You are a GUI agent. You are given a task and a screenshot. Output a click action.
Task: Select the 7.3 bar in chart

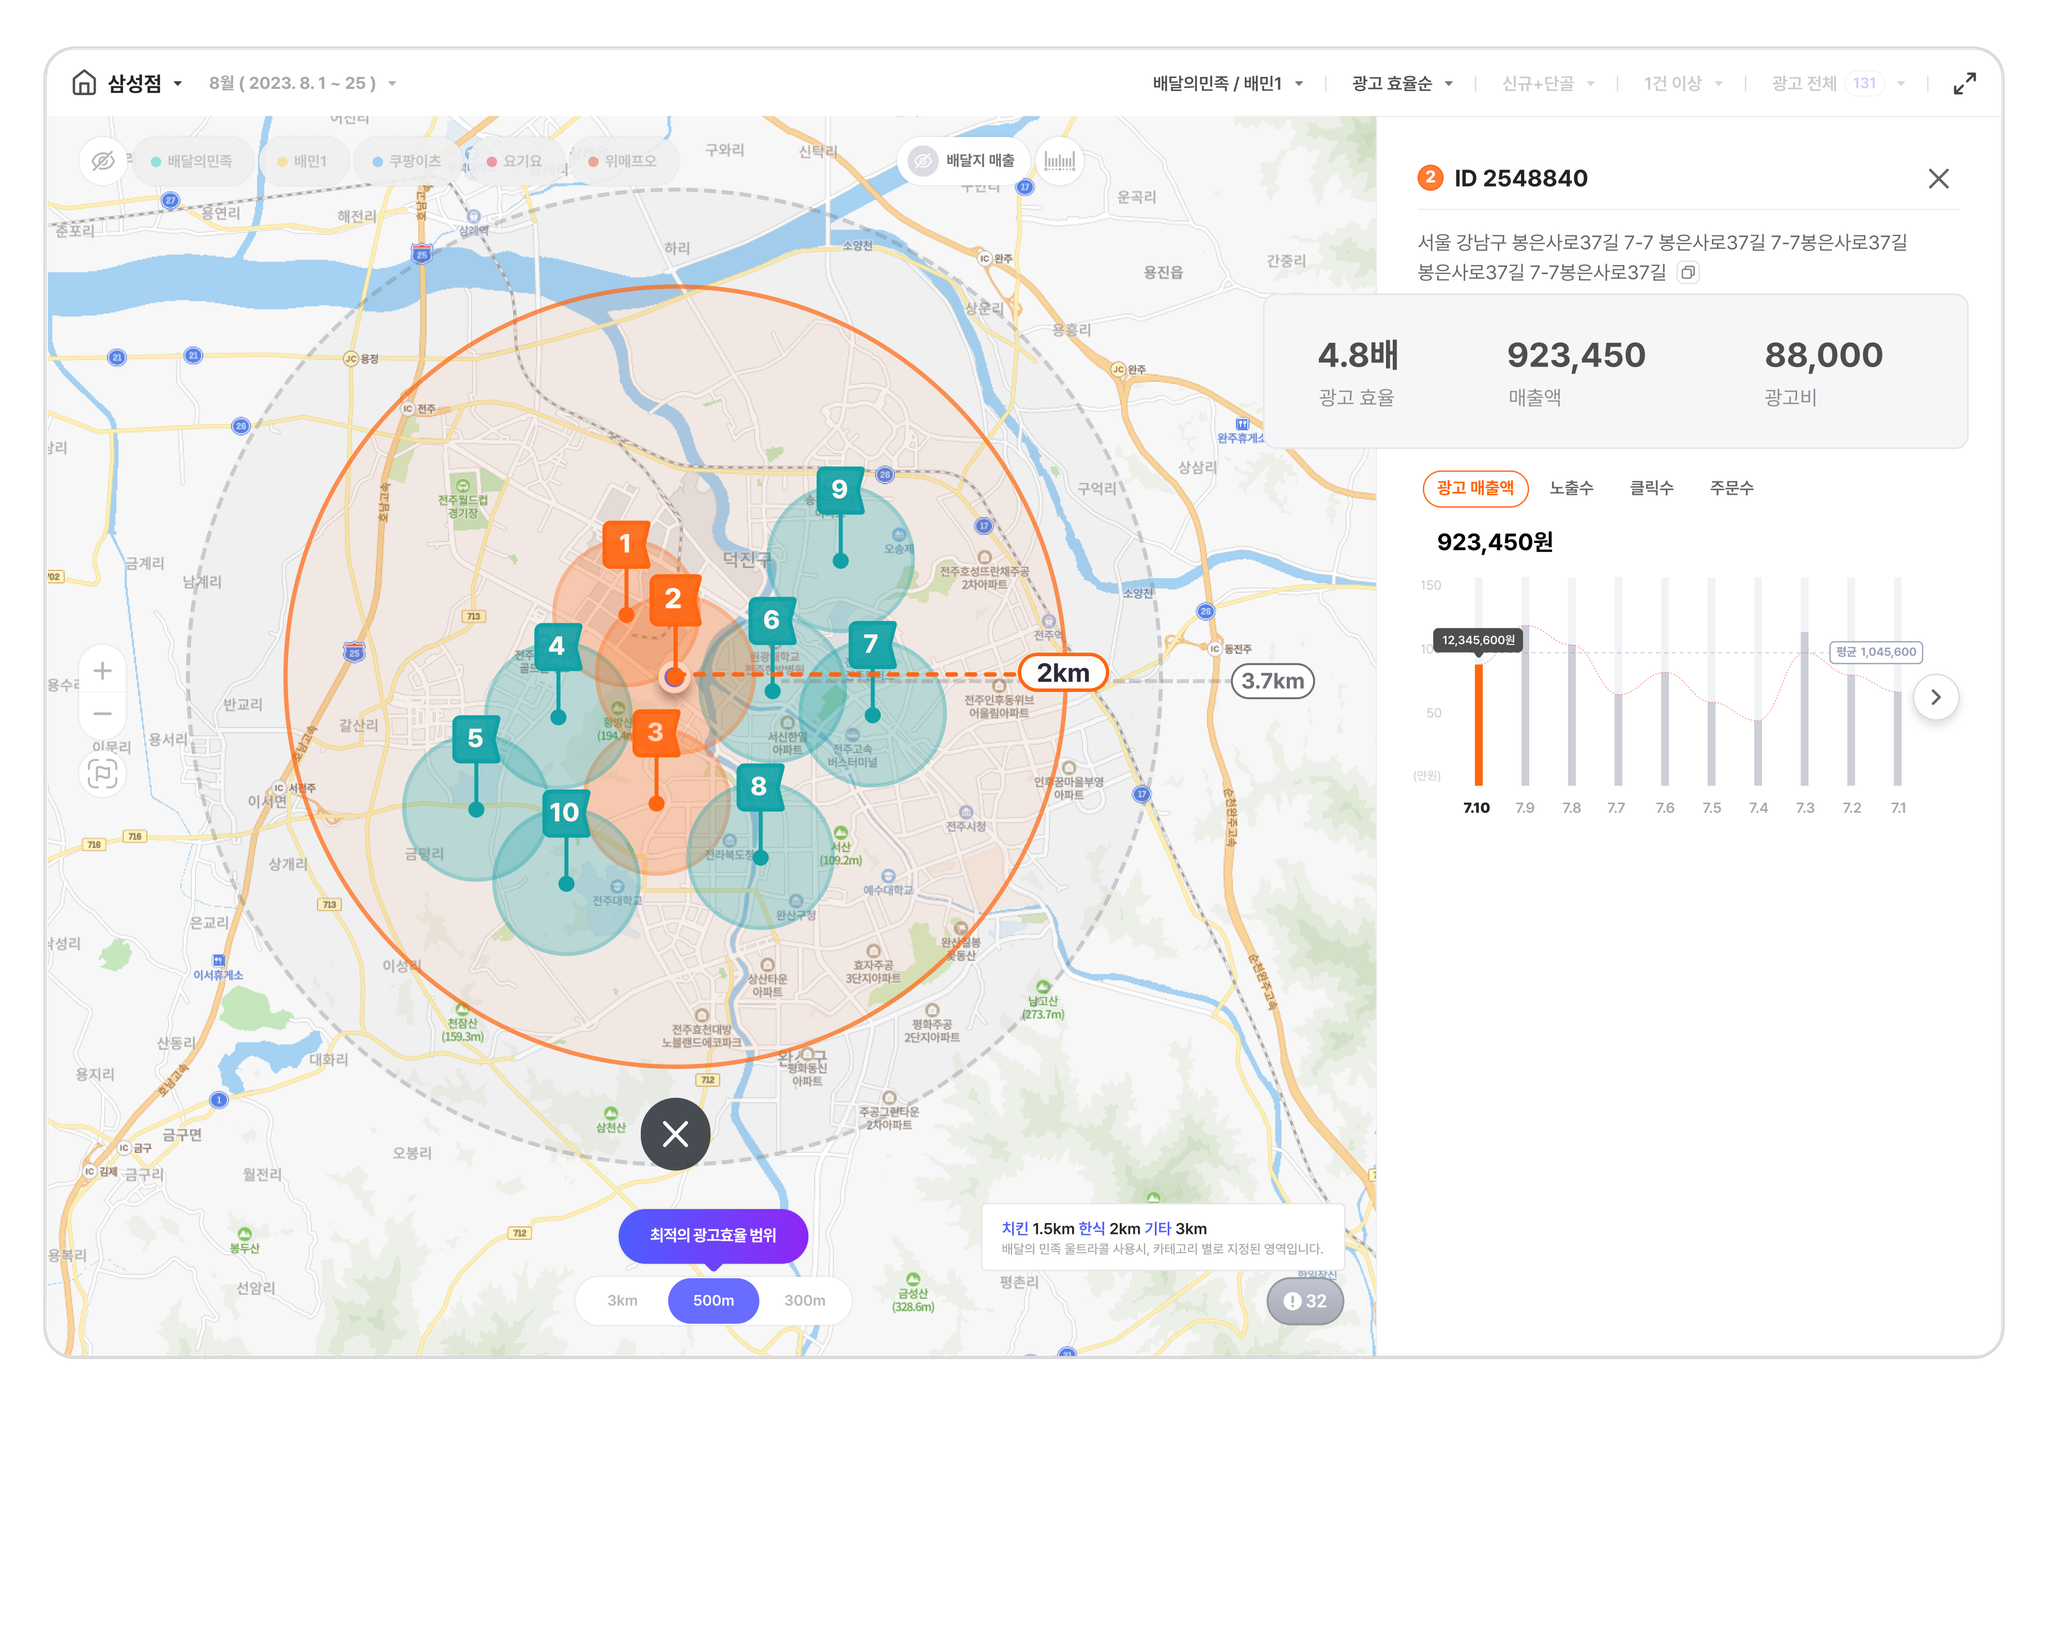pos(1804,708)
